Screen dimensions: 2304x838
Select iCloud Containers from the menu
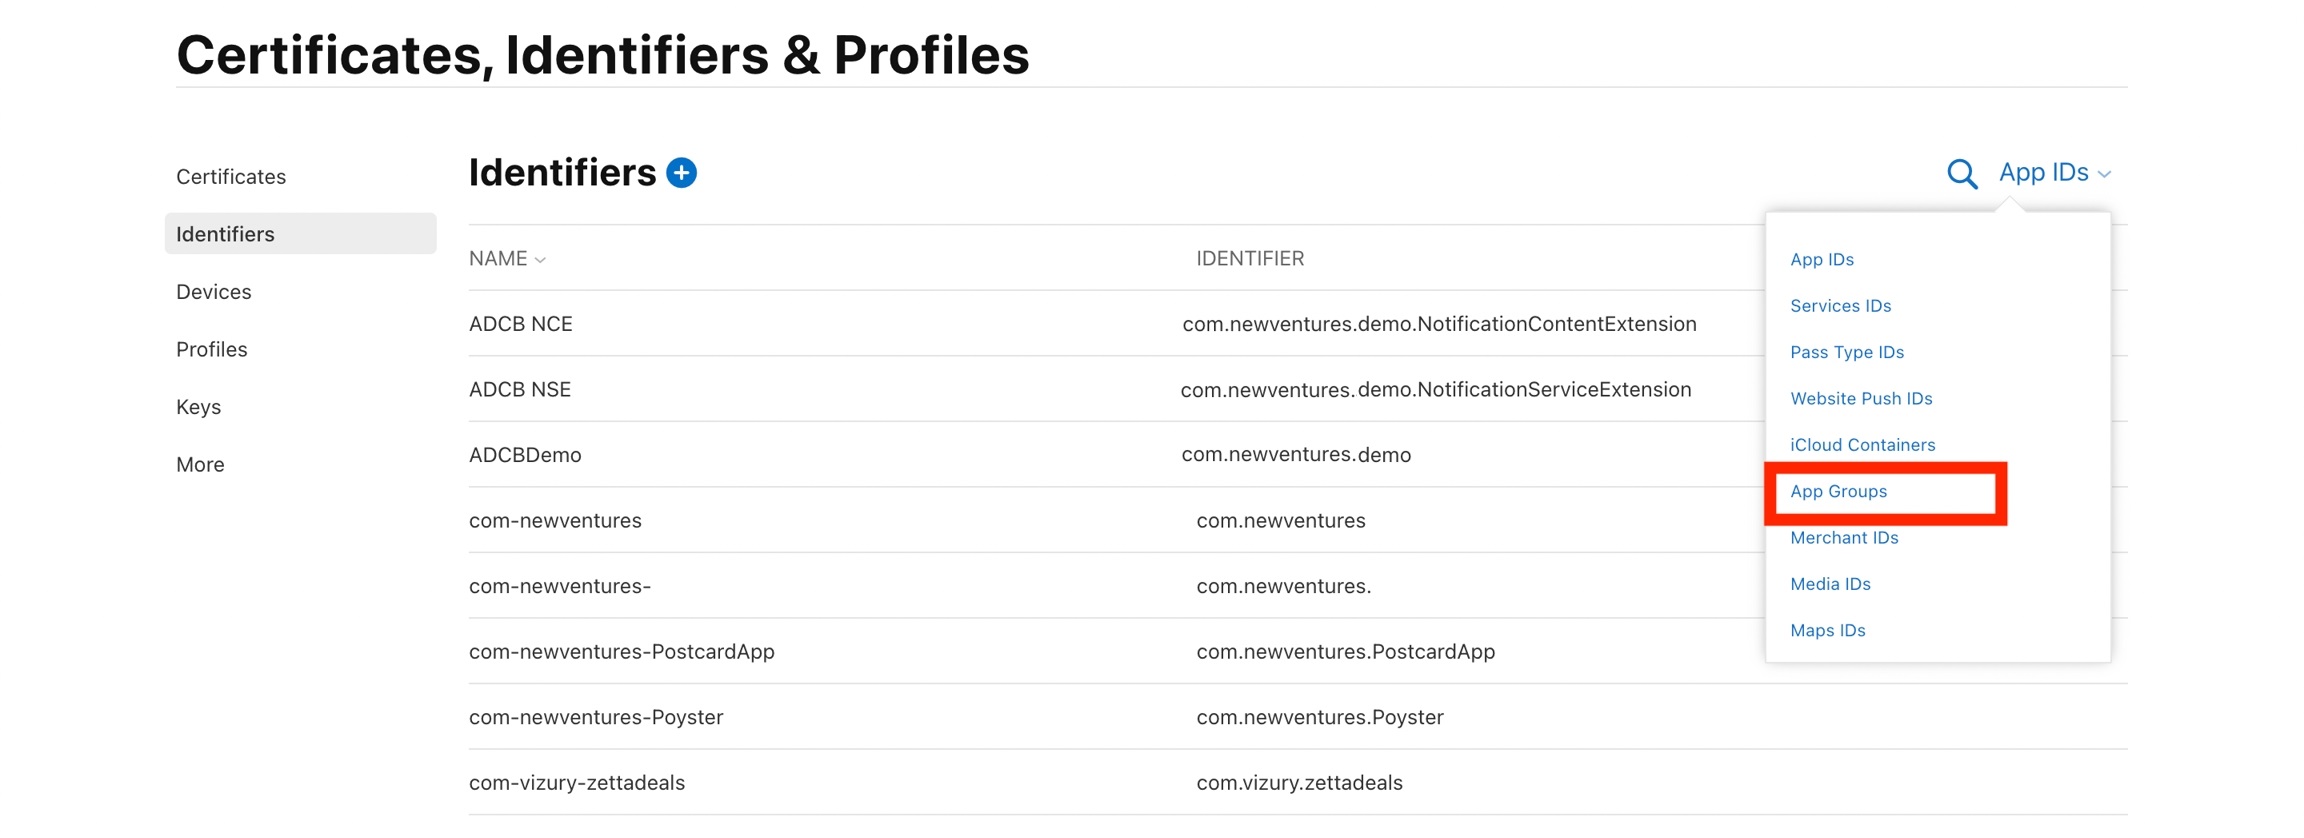[x=1862, y=445]
